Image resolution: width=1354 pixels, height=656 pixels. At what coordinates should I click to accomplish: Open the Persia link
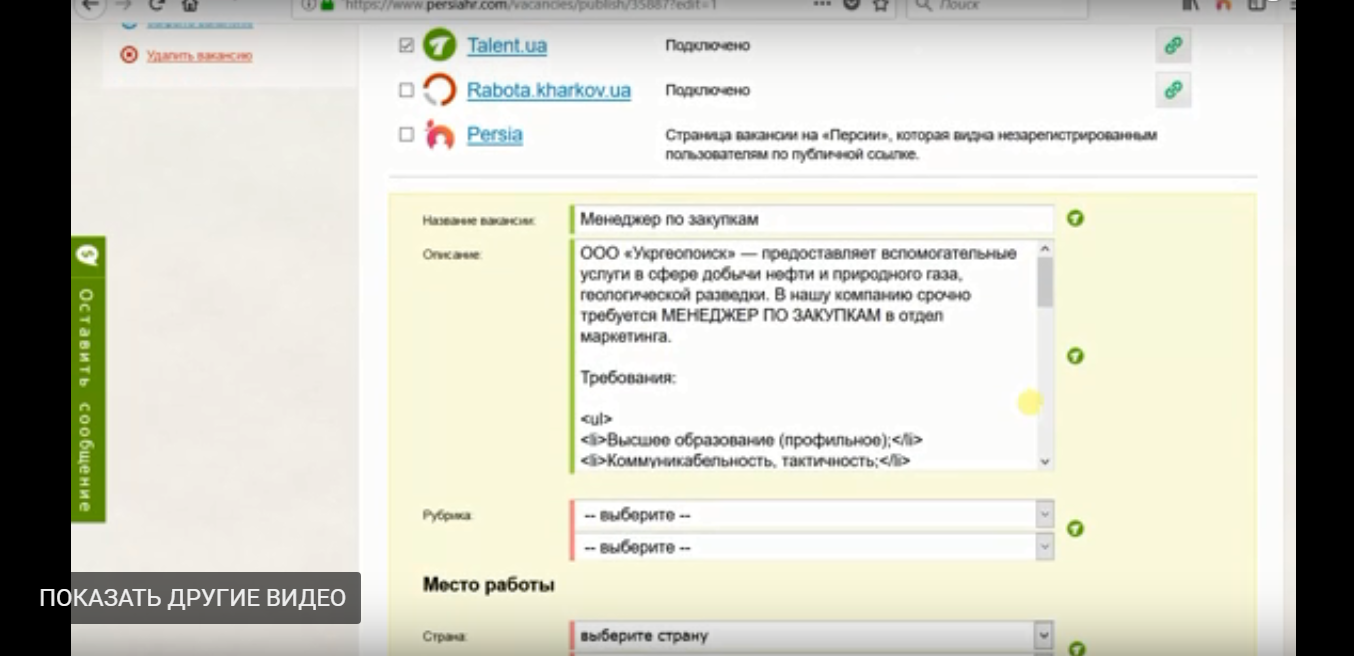tap(495, 134)
